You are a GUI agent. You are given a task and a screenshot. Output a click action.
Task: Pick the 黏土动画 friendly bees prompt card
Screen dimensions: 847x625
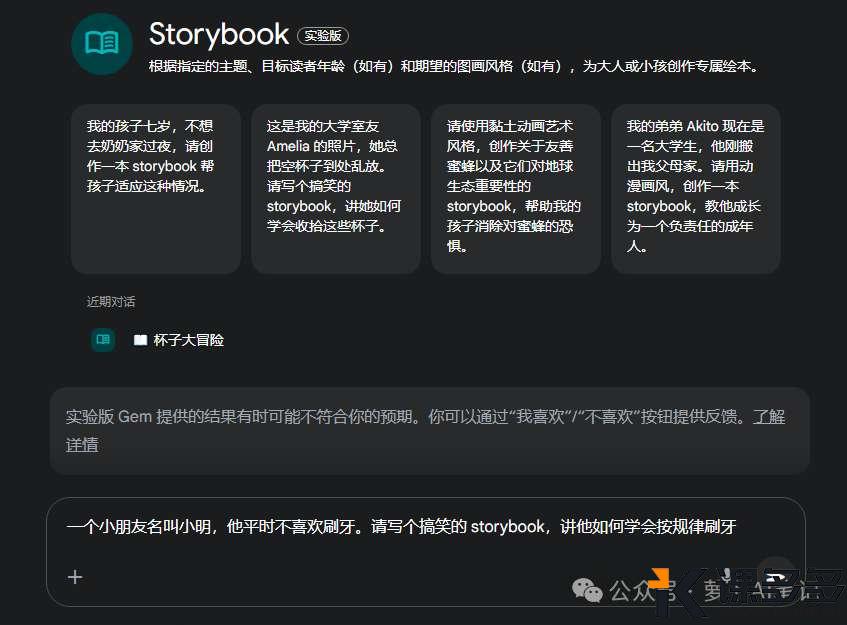(515, 188)
